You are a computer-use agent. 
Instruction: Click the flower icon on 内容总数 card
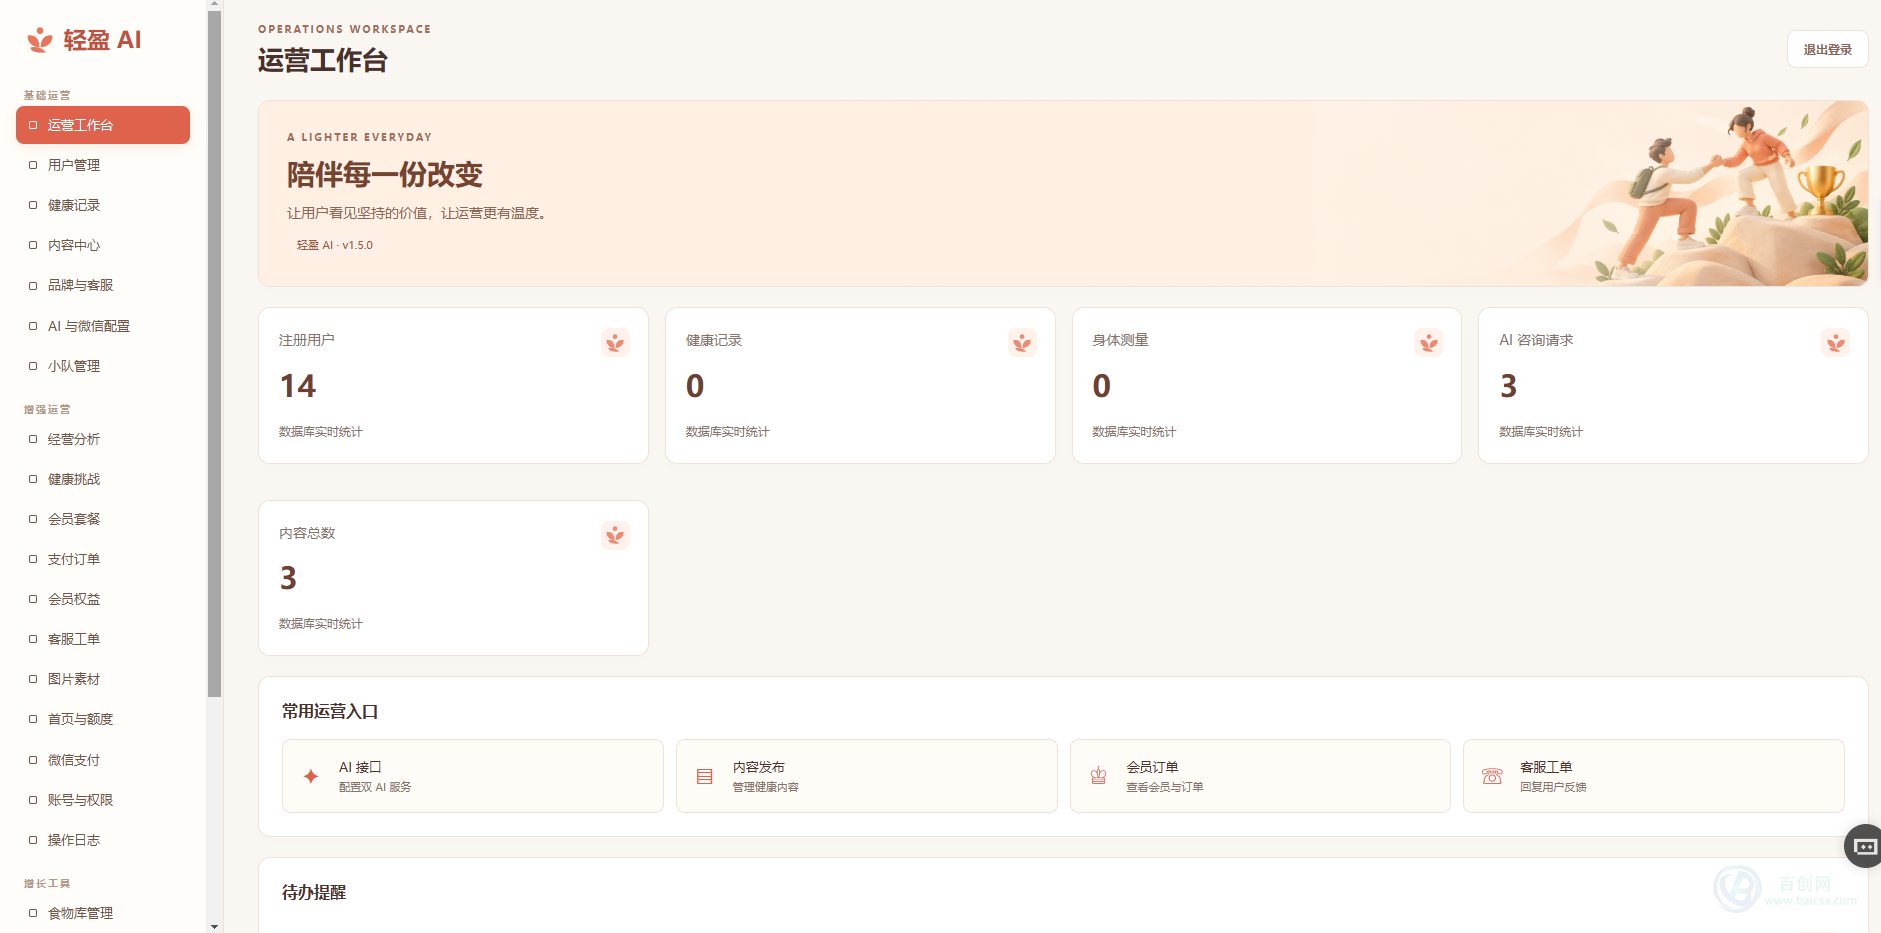pyautogui.click(x=615, y=535)
